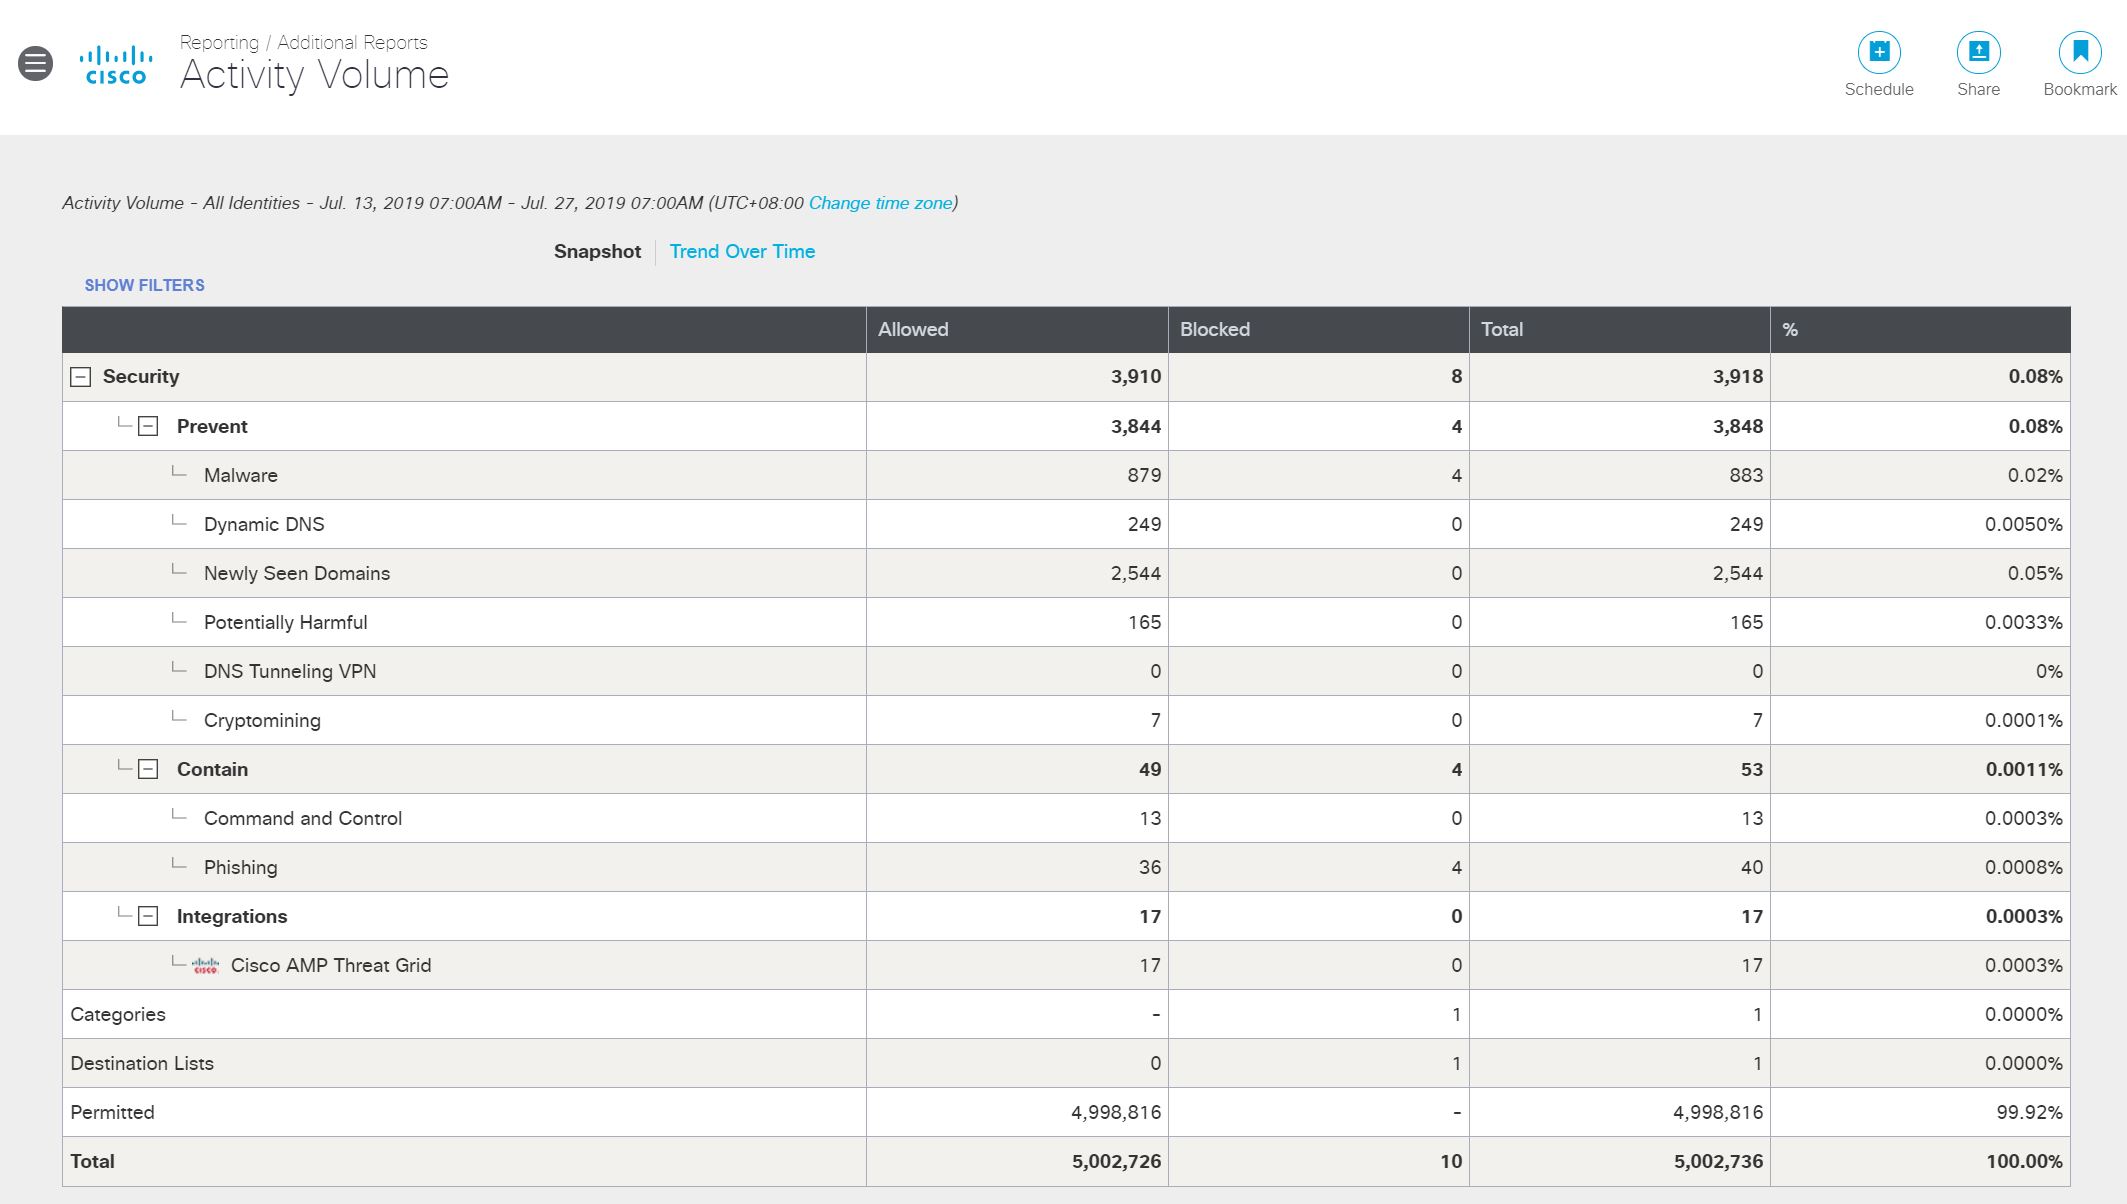Viewport: 2127px width, 1204px height.
Task: Collapse the Integrations subsection
Action: pos(148,916)
